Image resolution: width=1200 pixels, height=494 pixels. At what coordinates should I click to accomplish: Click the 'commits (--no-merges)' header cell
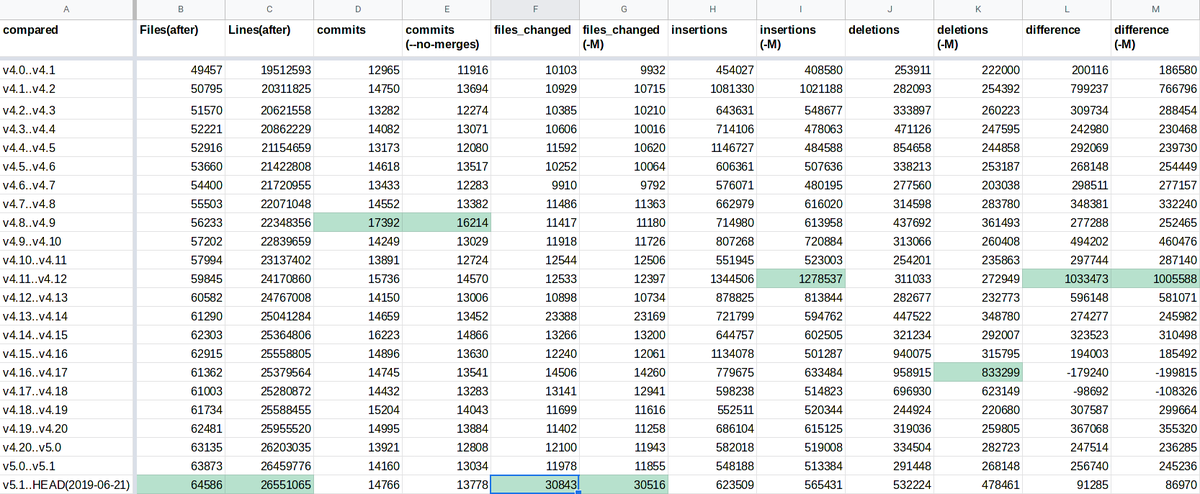[x=446, y=38]
